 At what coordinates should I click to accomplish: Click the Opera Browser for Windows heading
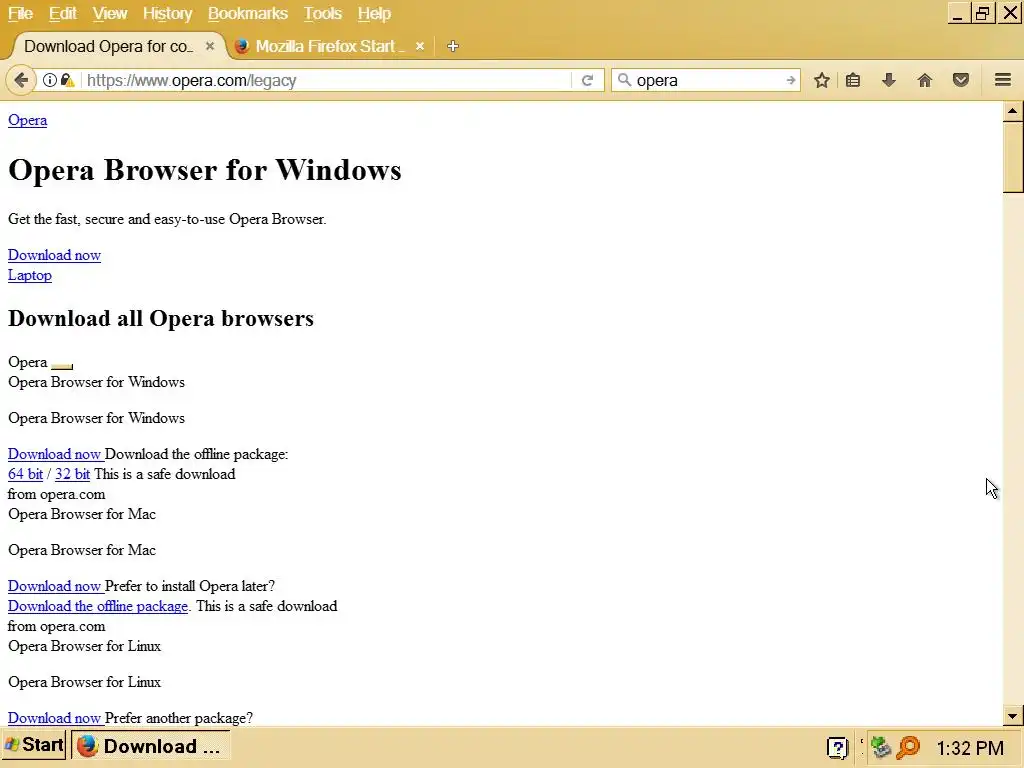click(204, 170)
